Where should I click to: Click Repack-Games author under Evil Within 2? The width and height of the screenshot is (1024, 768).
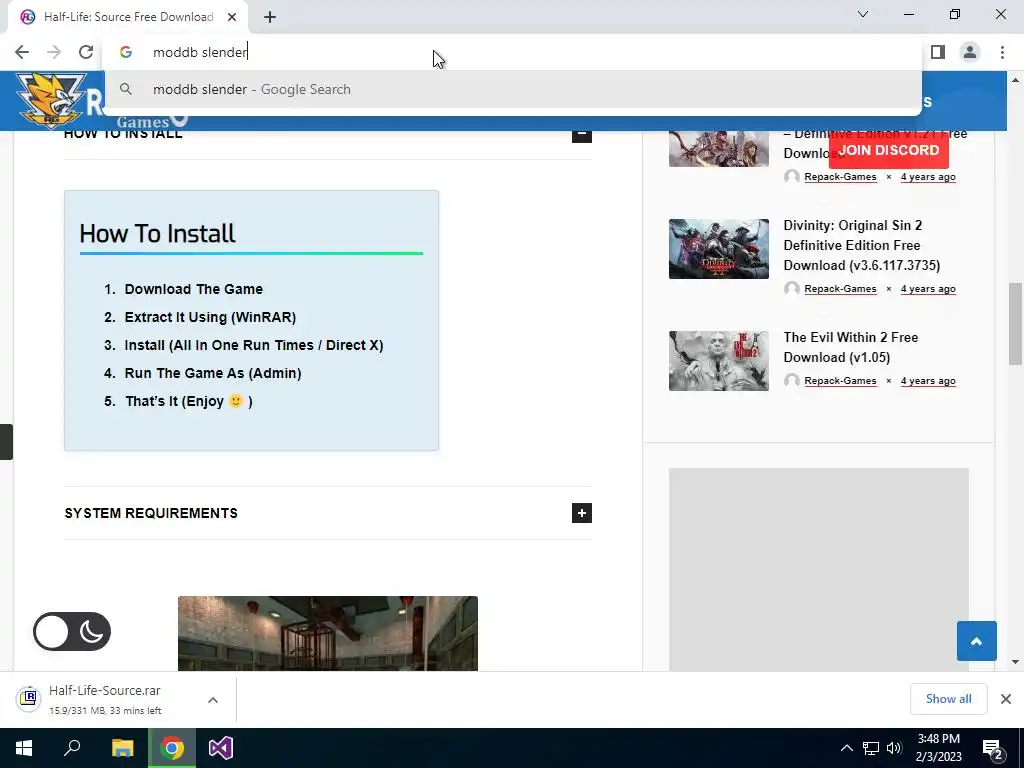840,381
